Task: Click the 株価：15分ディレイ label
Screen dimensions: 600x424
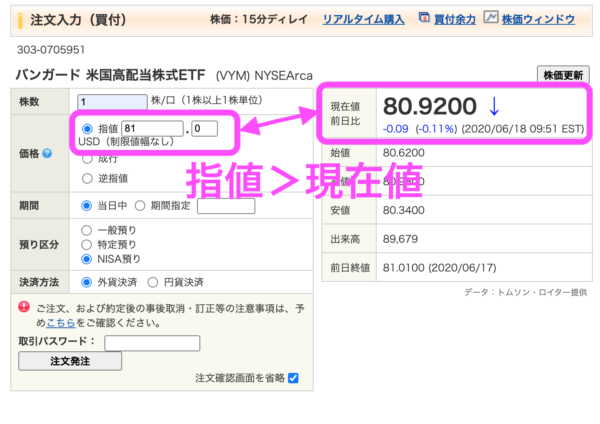Action: click(259, 19)
